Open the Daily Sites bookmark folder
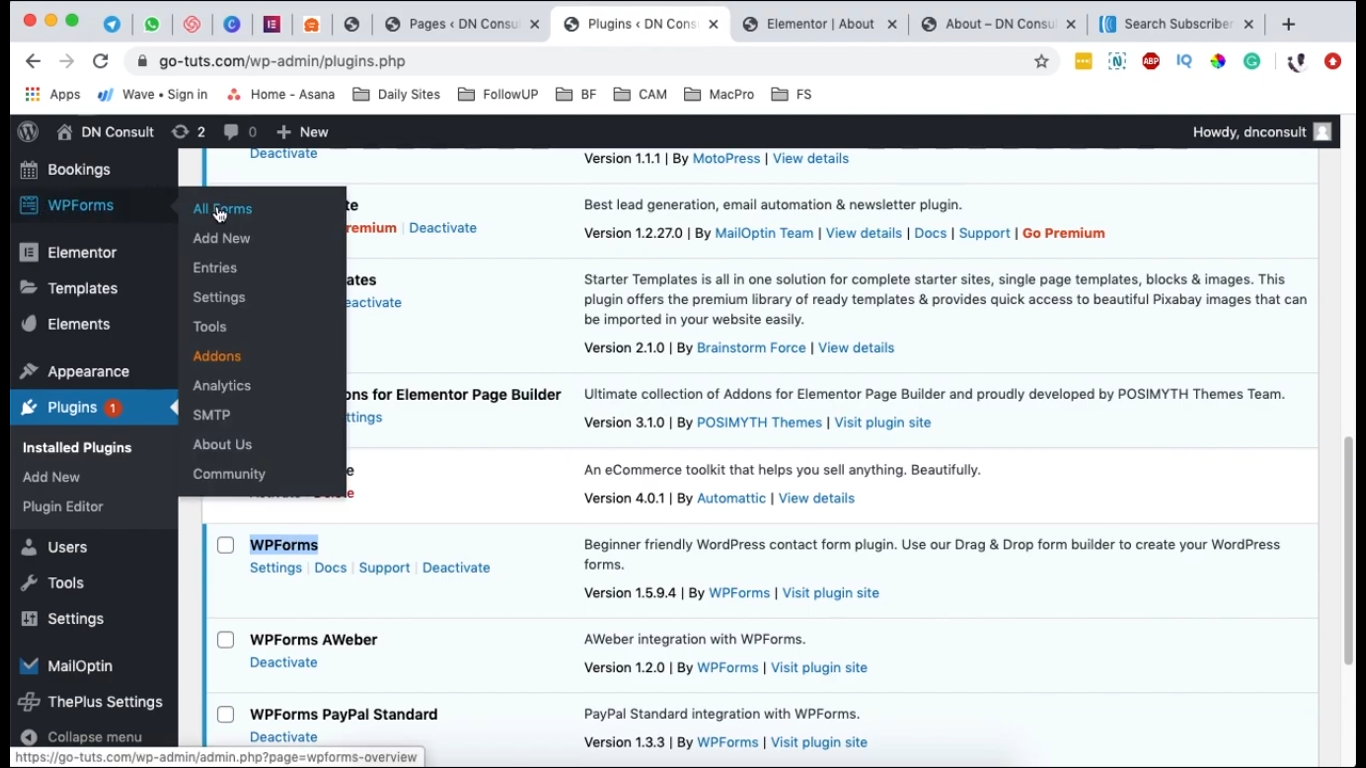Viewport: 1366px width, 768px height. click(396, 94)
